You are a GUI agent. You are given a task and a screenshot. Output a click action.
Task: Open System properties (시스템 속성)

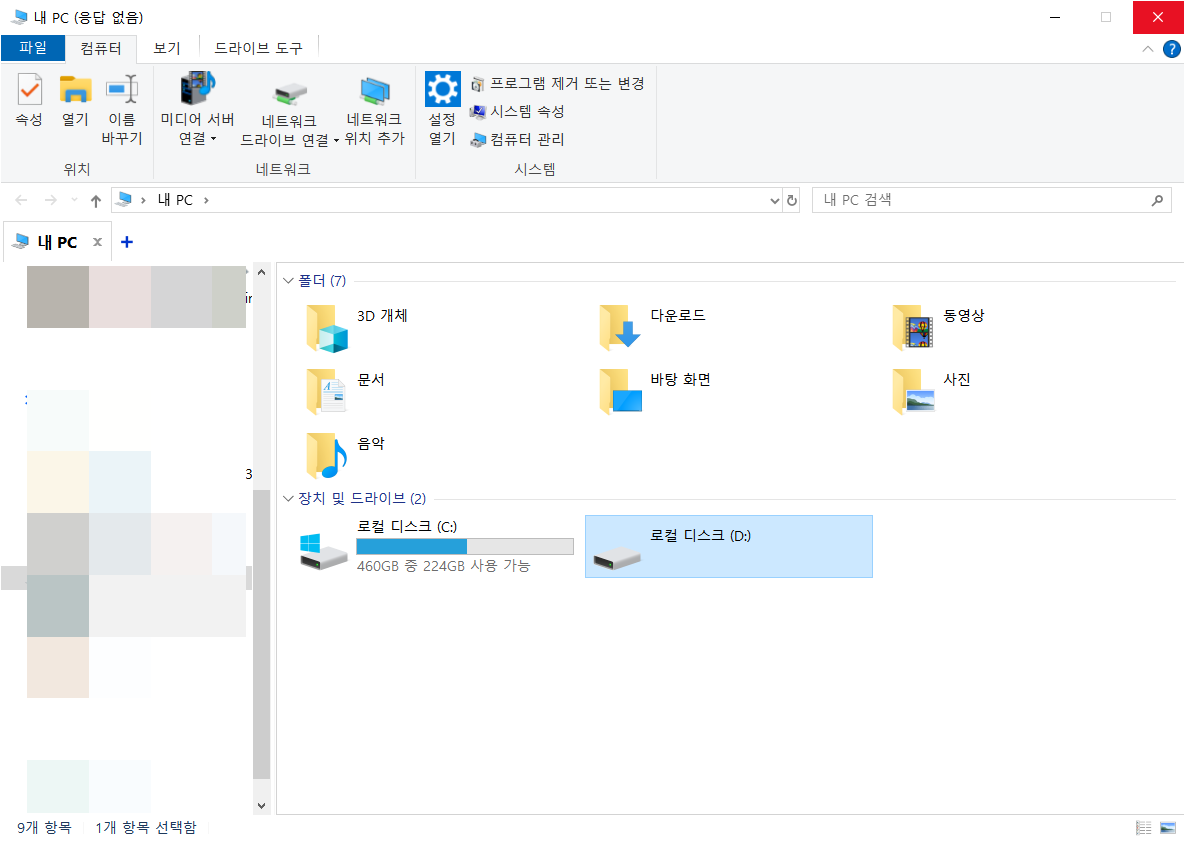530,112
